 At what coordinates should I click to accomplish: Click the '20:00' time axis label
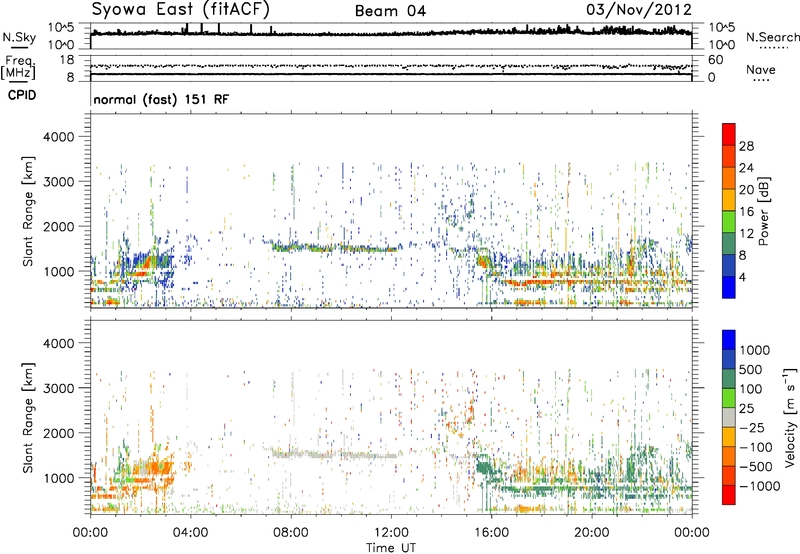click(591, 533)
